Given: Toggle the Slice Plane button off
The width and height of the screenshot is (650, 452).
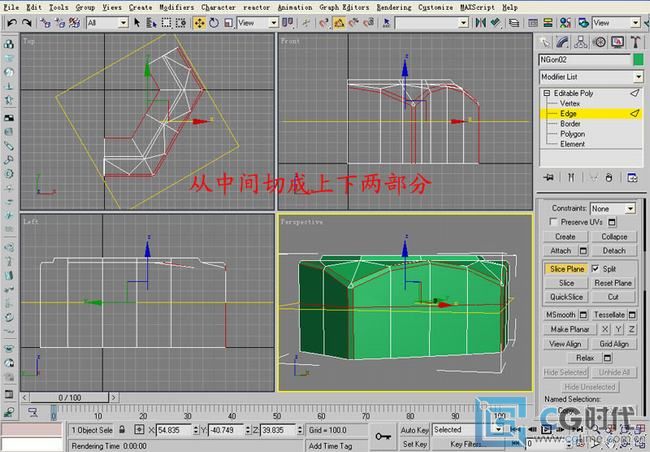Looking at the screenshot, I should 566,269.
